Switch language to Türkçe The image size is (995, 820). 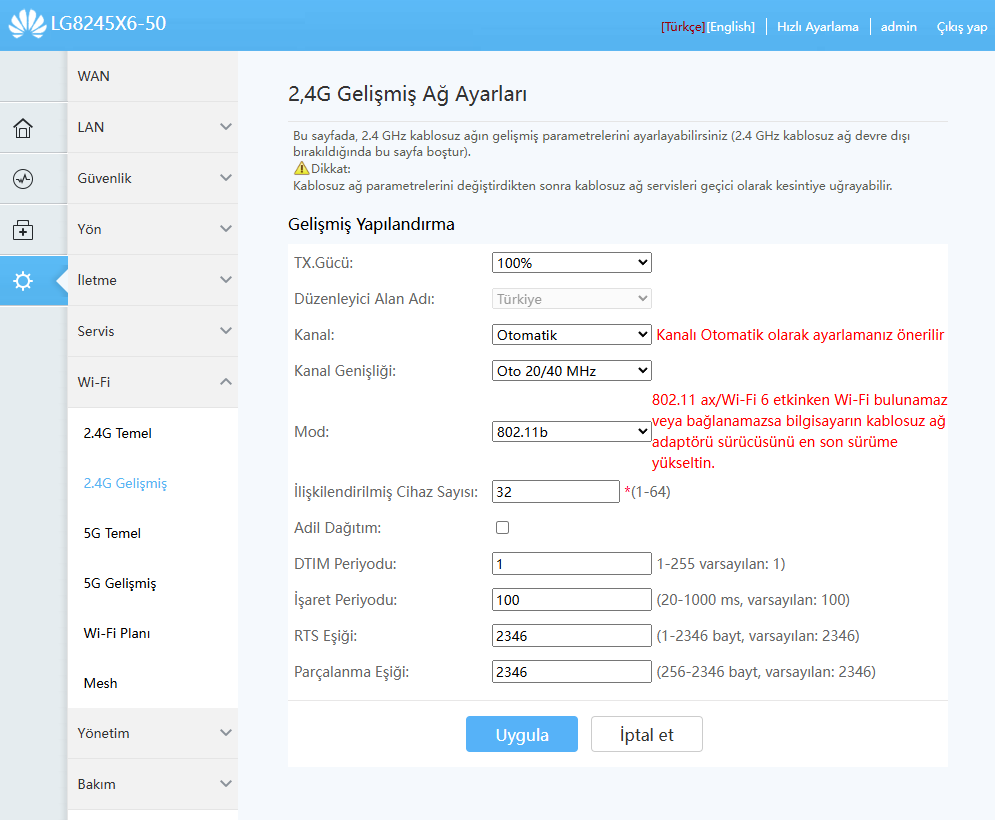tap(683, 27)
